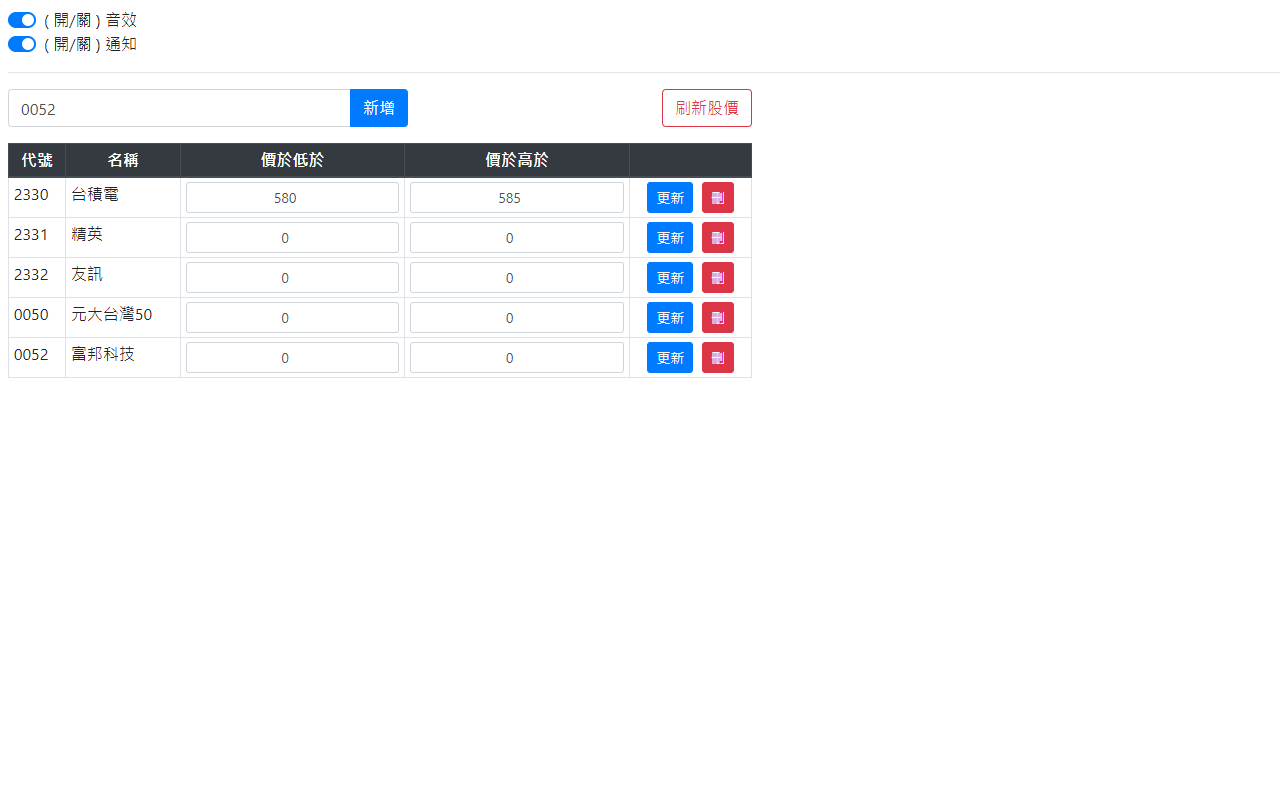Remove 元大台灣50 using its 刪 button
1280x800 pixels.
(x=717, y=317)
